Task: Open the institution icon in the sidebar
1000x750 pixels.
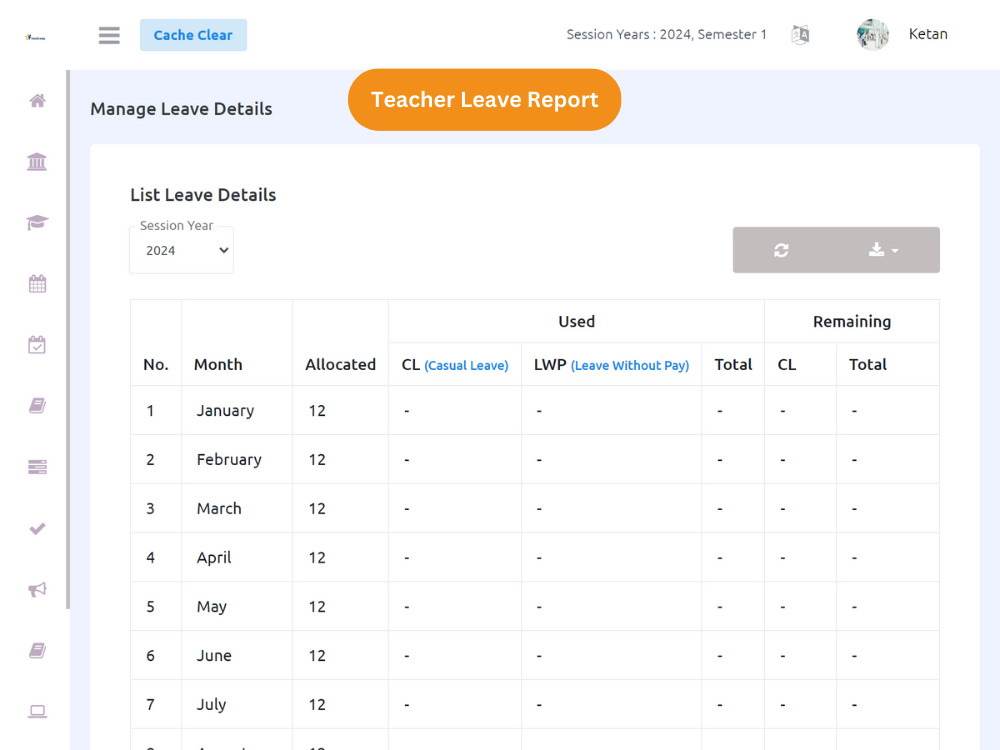Action: pos(37,161)
